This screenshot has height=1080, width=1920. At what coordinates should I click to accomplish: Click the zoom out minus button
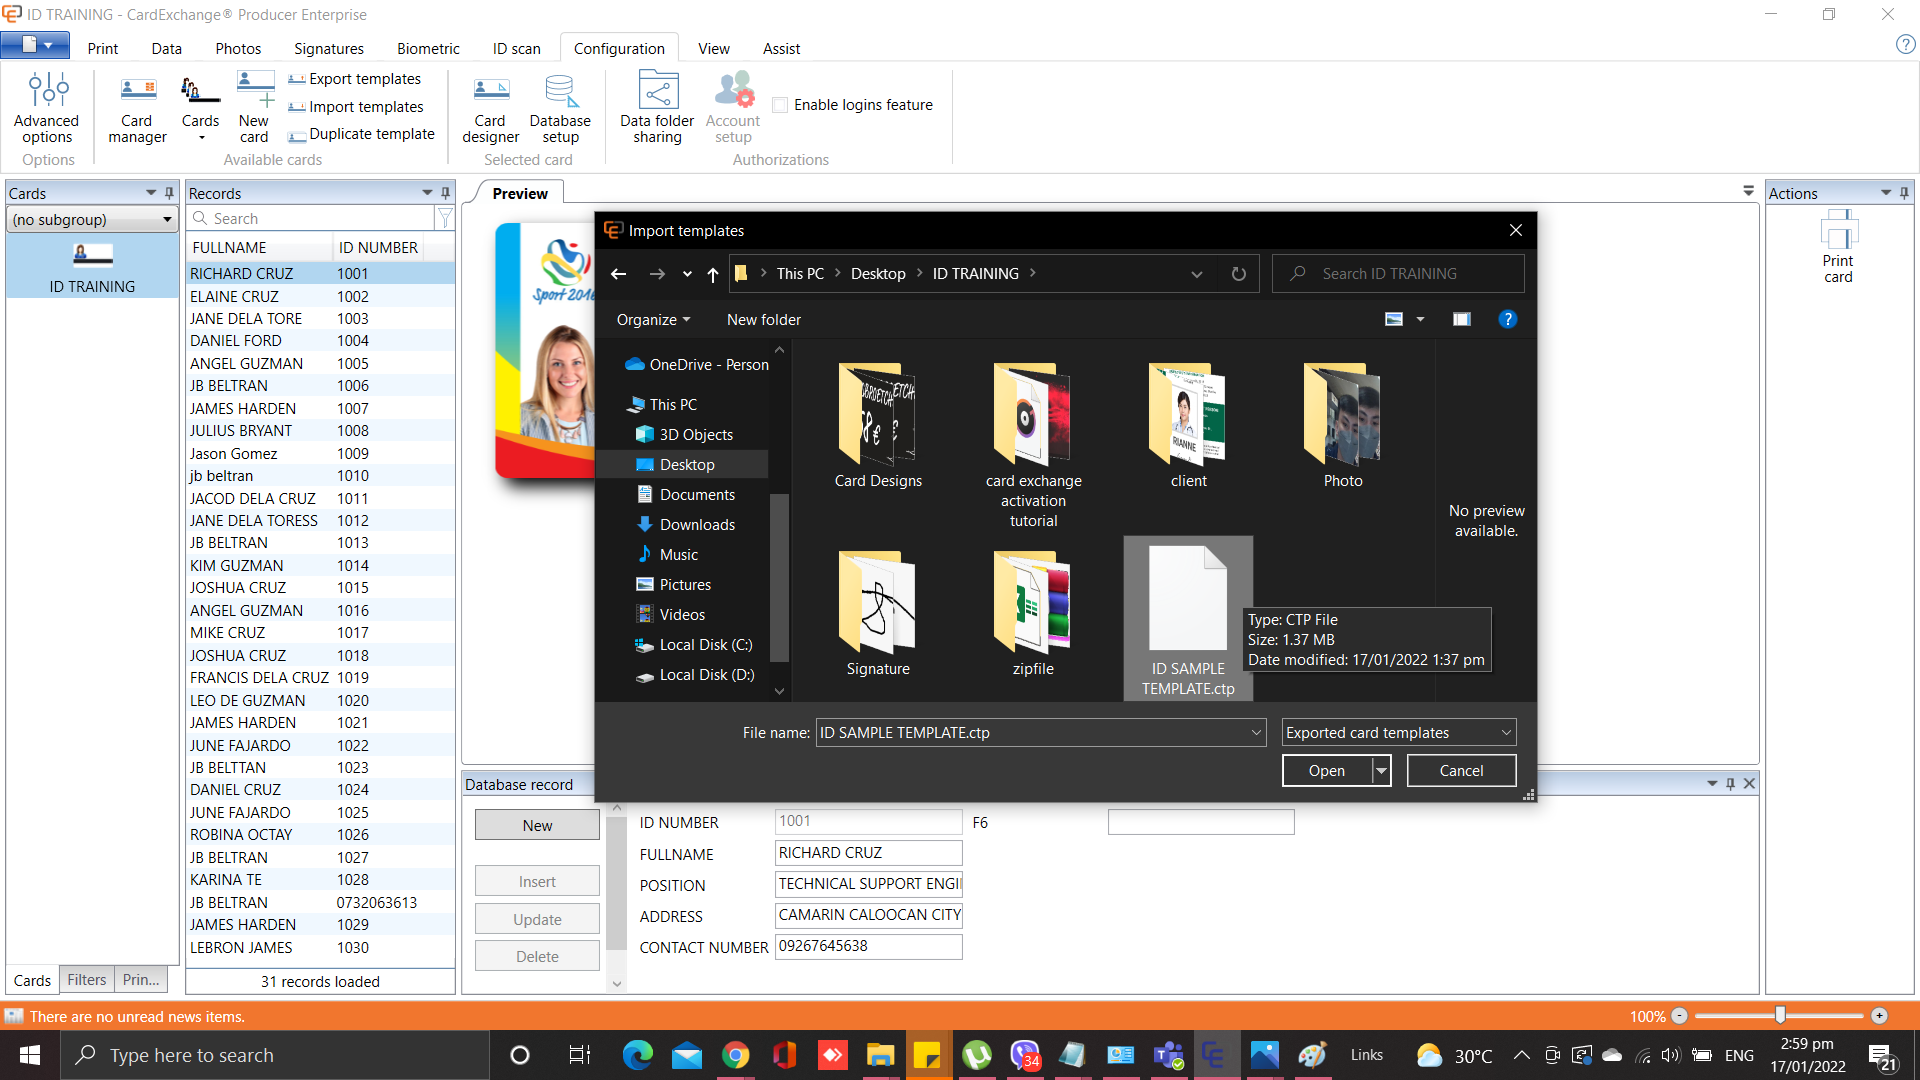(1680, 1016)
